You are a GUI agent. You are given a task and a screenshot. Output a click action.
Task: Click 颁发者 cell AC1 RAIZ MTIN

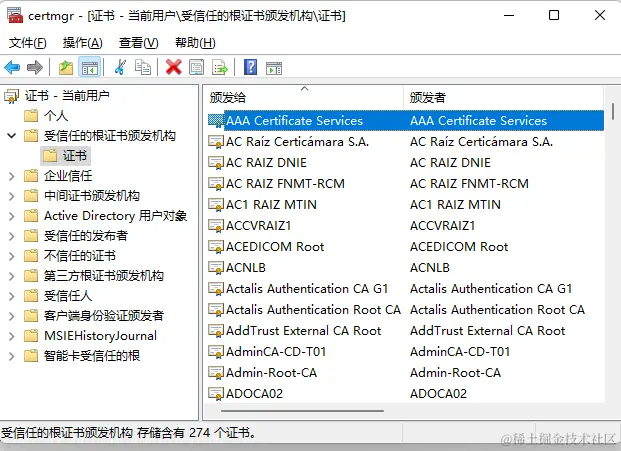pos(455,205)
